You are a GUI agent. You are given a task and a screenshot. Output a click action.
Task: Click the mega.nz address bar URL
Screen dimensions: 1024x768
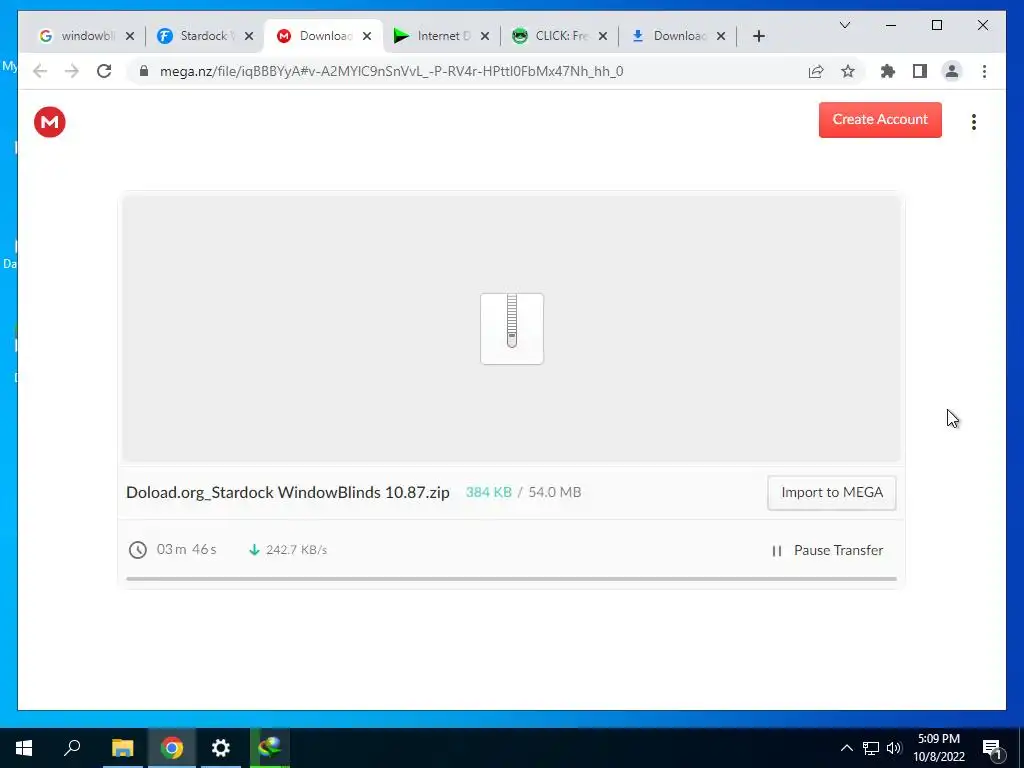click(391, 71)
